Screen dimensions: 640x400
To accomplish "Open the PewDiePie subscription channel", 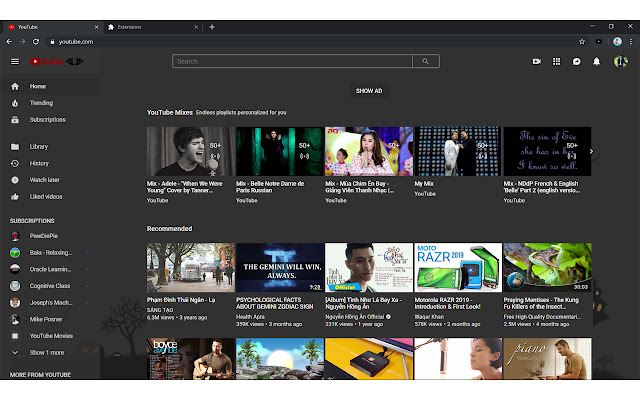I will coord(44,236).
